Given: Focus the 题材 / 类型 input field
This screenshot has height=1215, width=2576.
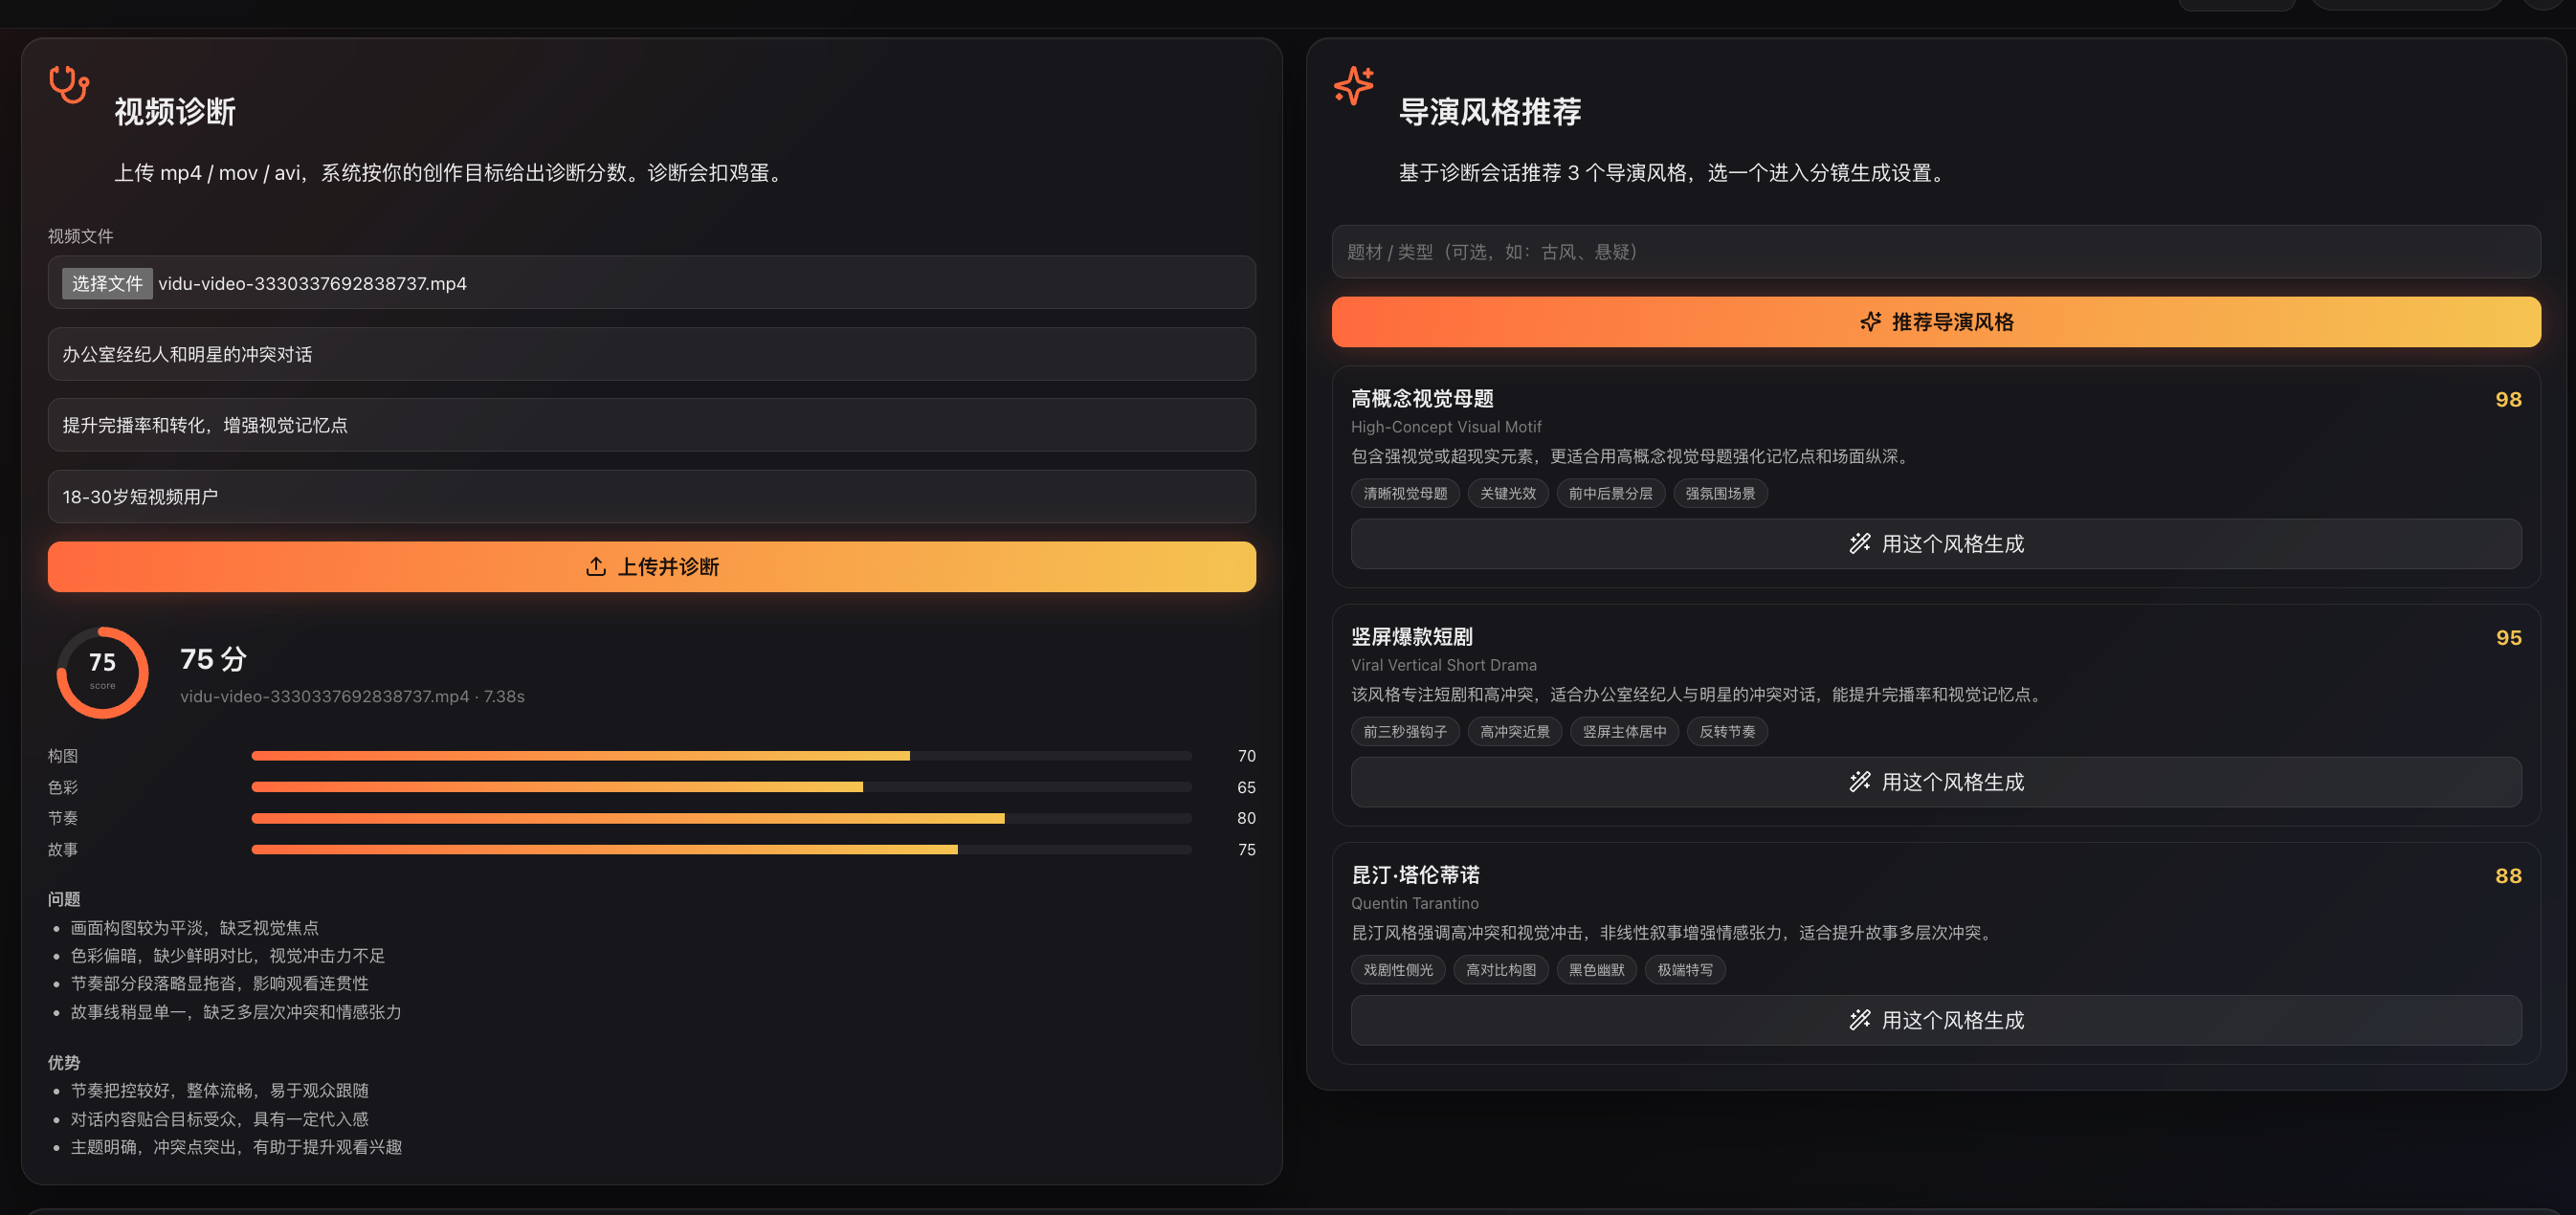Looking at the screenshot, I should 1935,252.
